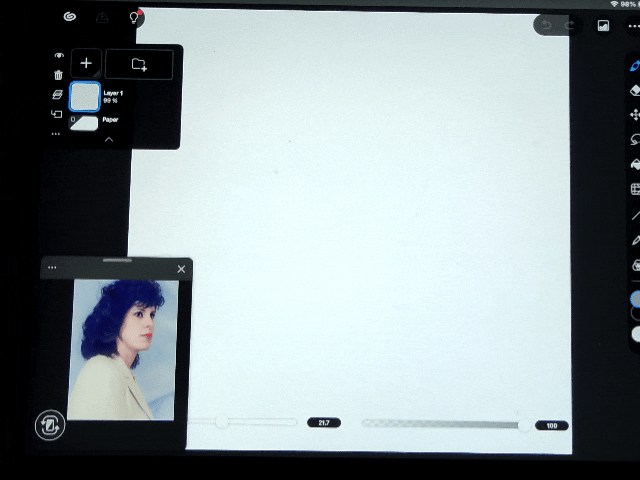The width and height of the screenshot is (640, 480).
Task: Open the lightbulb tips icon
Action: [133, 18]
